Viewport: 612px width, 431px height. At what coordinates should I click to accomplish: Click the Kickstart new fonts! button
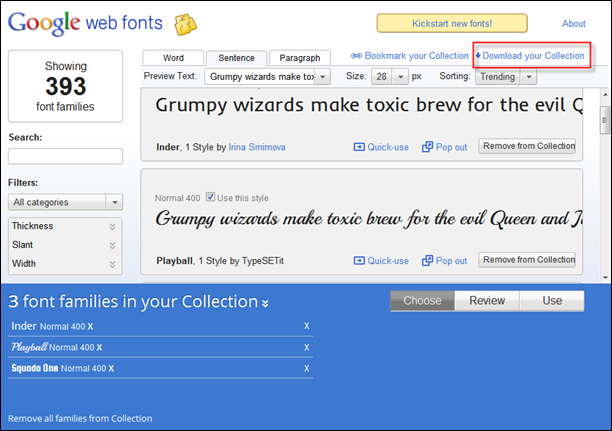pos(452,23)
